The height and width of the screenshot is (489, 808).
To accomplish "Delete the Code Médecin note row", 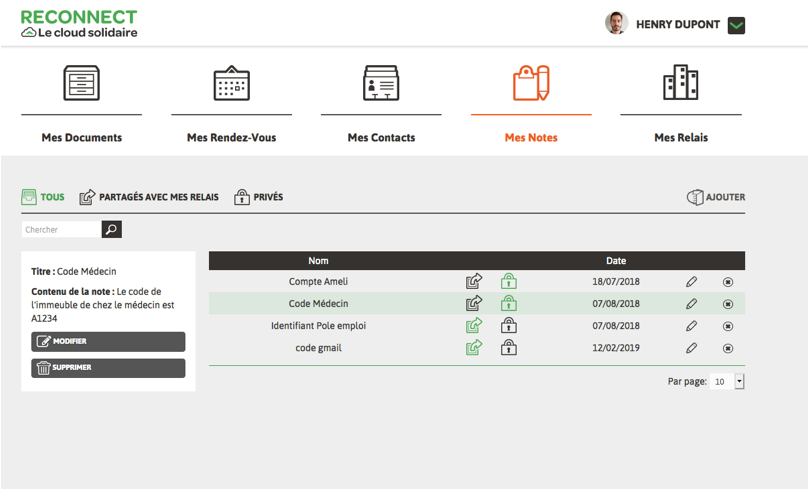I will click(728, 304).
